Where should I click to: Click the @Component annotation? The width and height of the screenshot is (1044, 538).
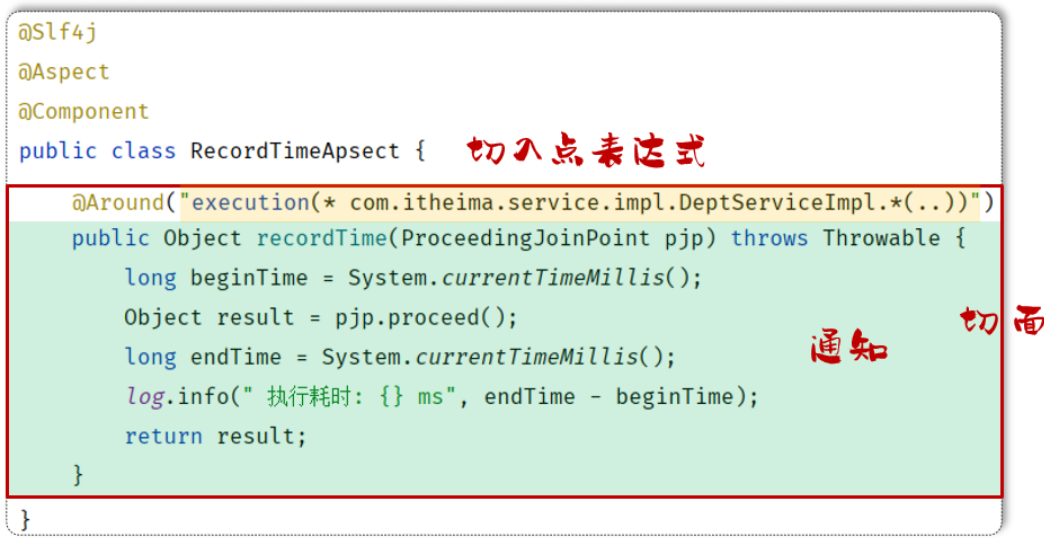pyautogui.click(x=84, y=111)
